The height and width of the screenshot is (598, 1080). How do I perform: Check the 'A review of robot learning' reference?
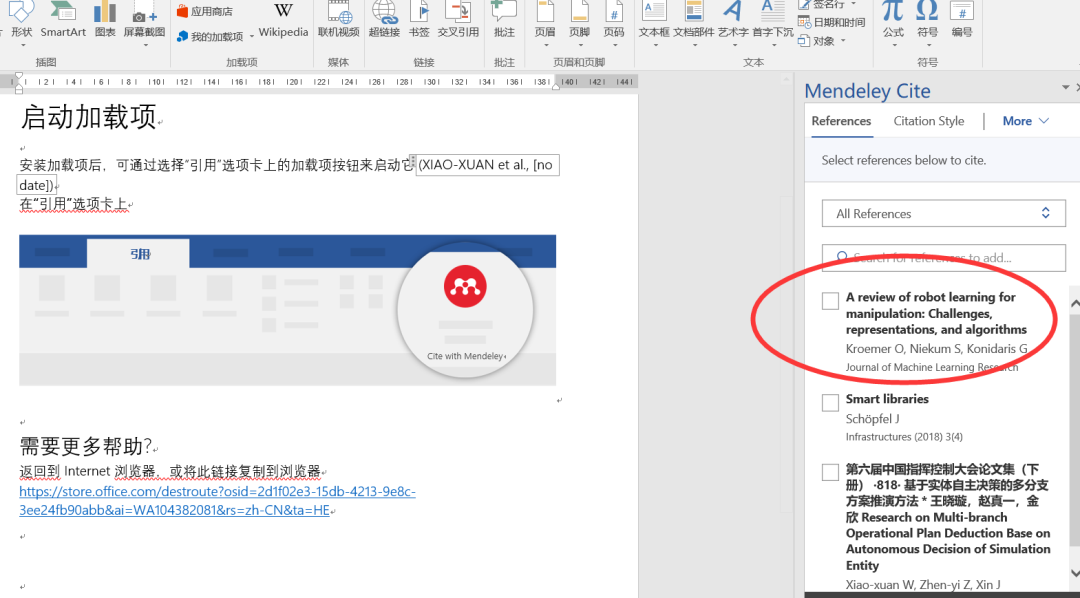(831, 300)
